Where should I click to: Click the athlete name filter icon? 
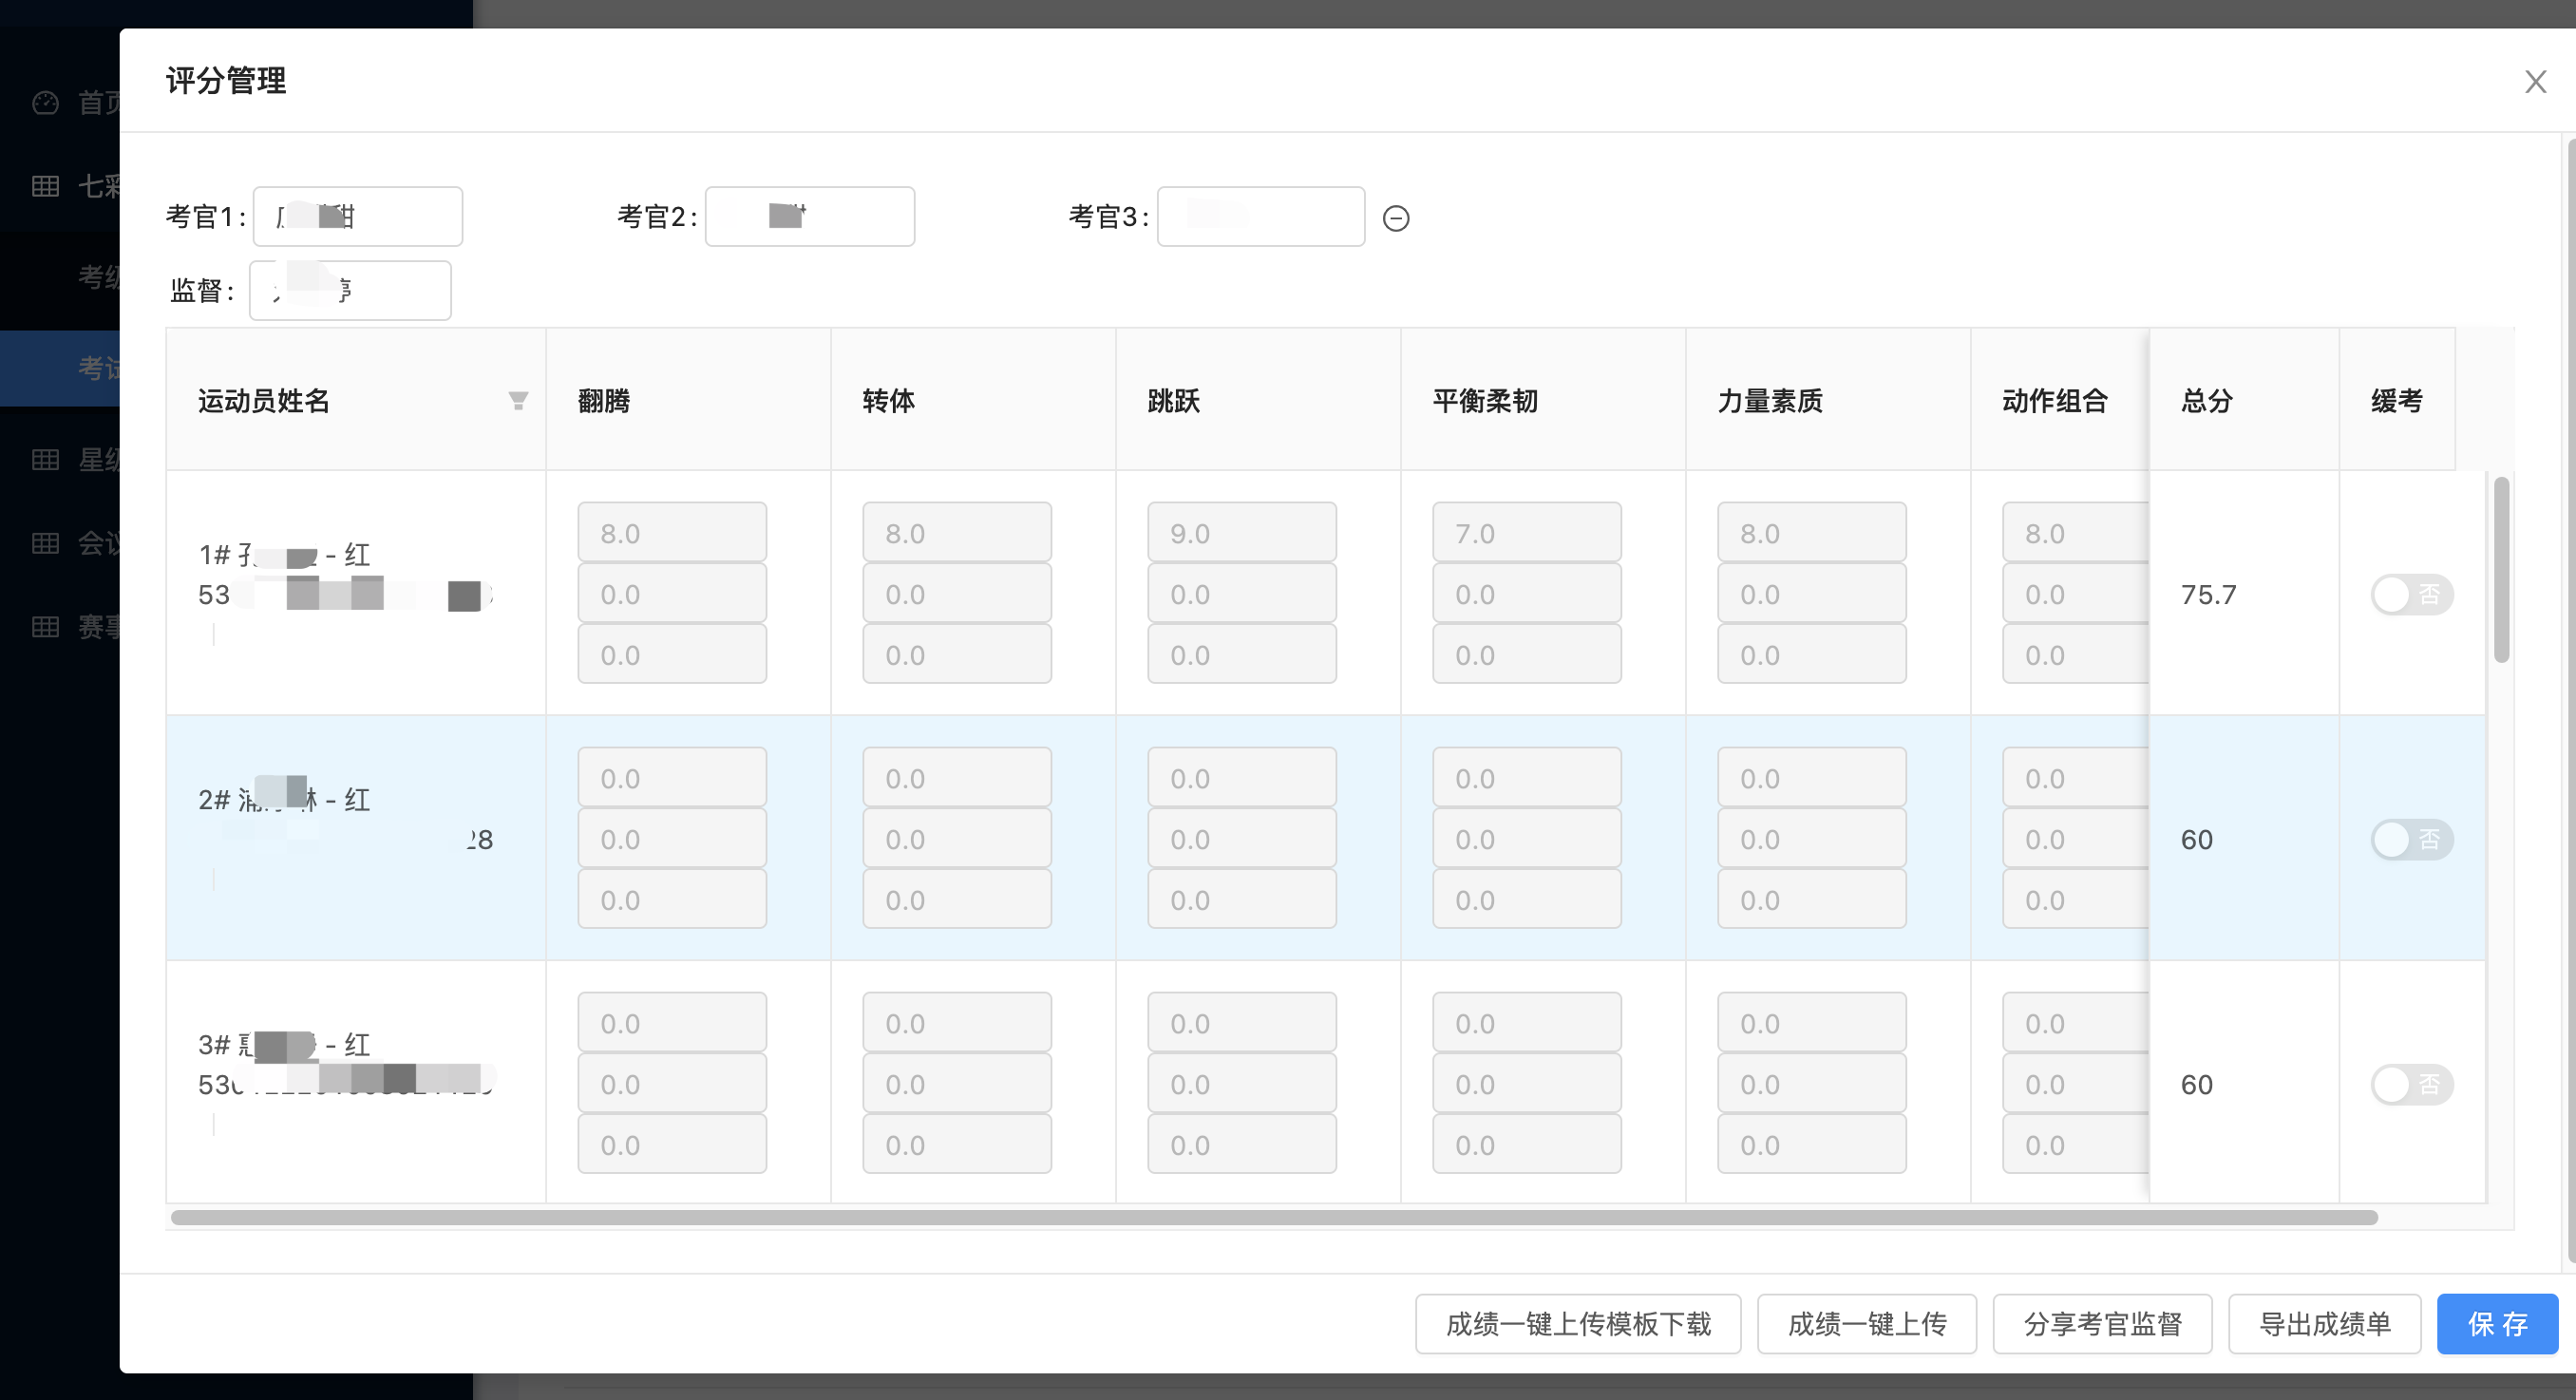point(518,401)
